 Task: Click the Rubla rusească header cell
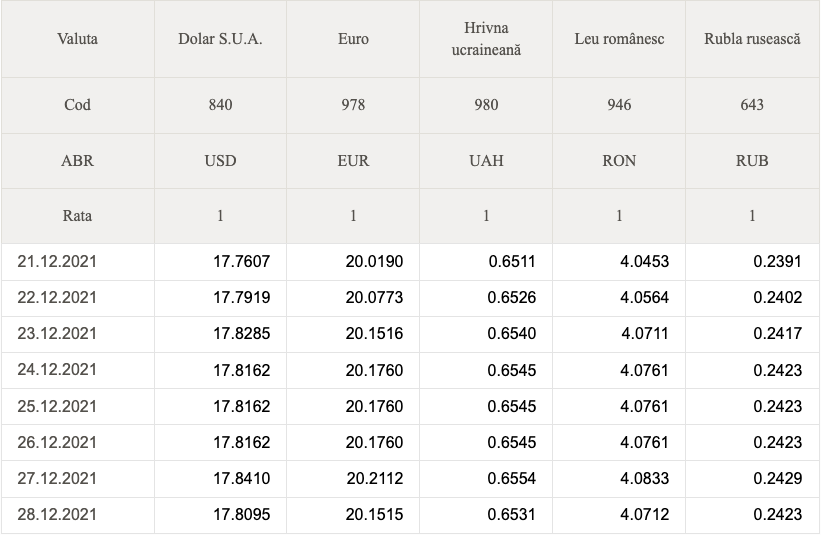(x=752, y=39)
